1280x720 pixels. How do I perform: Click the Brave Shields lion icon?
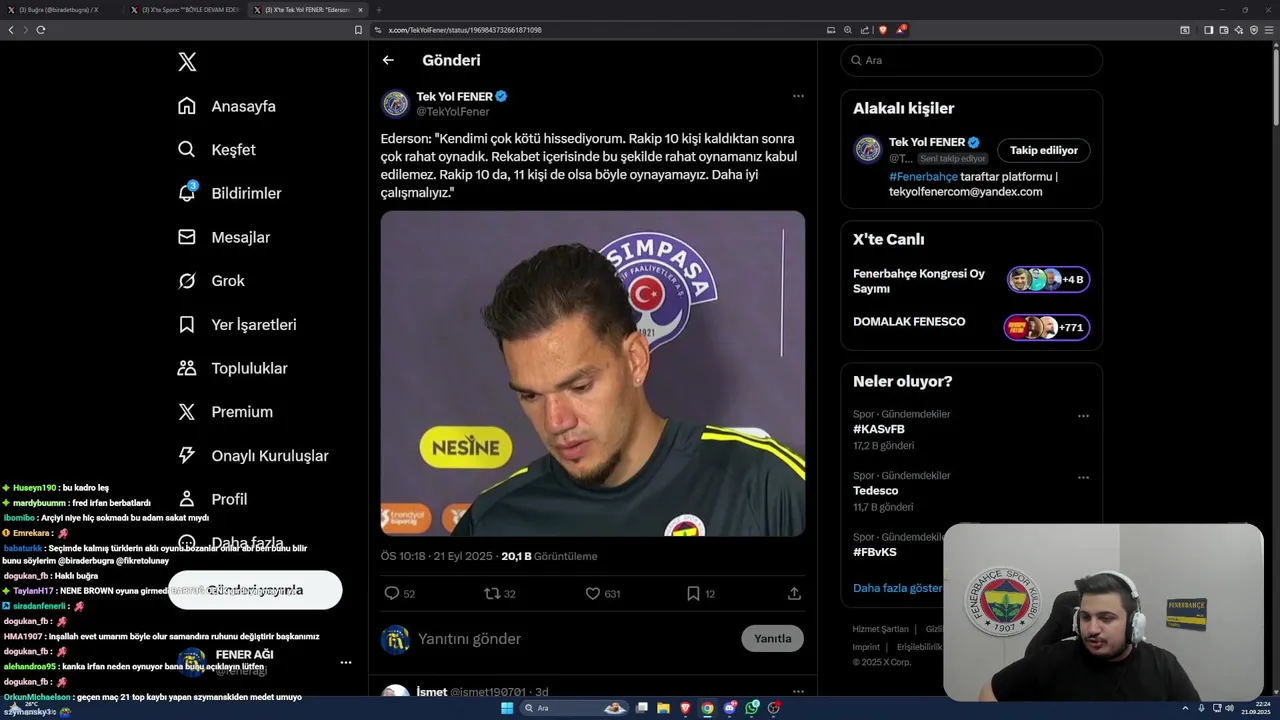tap(882, 30)
